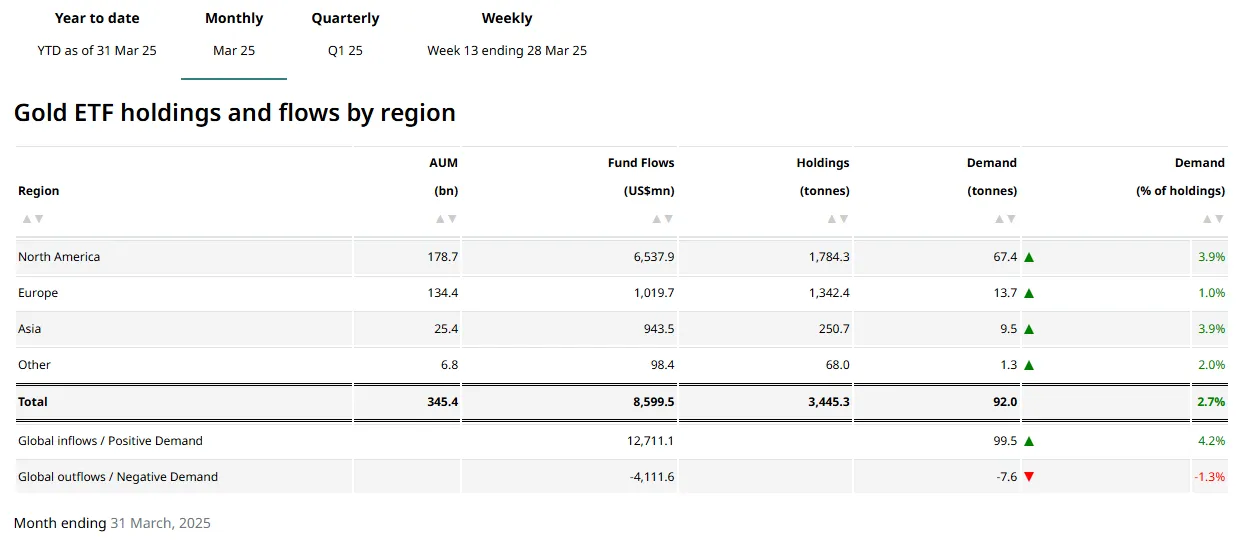Open the Quarterly Q1 25 tab
This screenshot has width=1246, height=541.
pyautogui.click(x=345, y=34)
